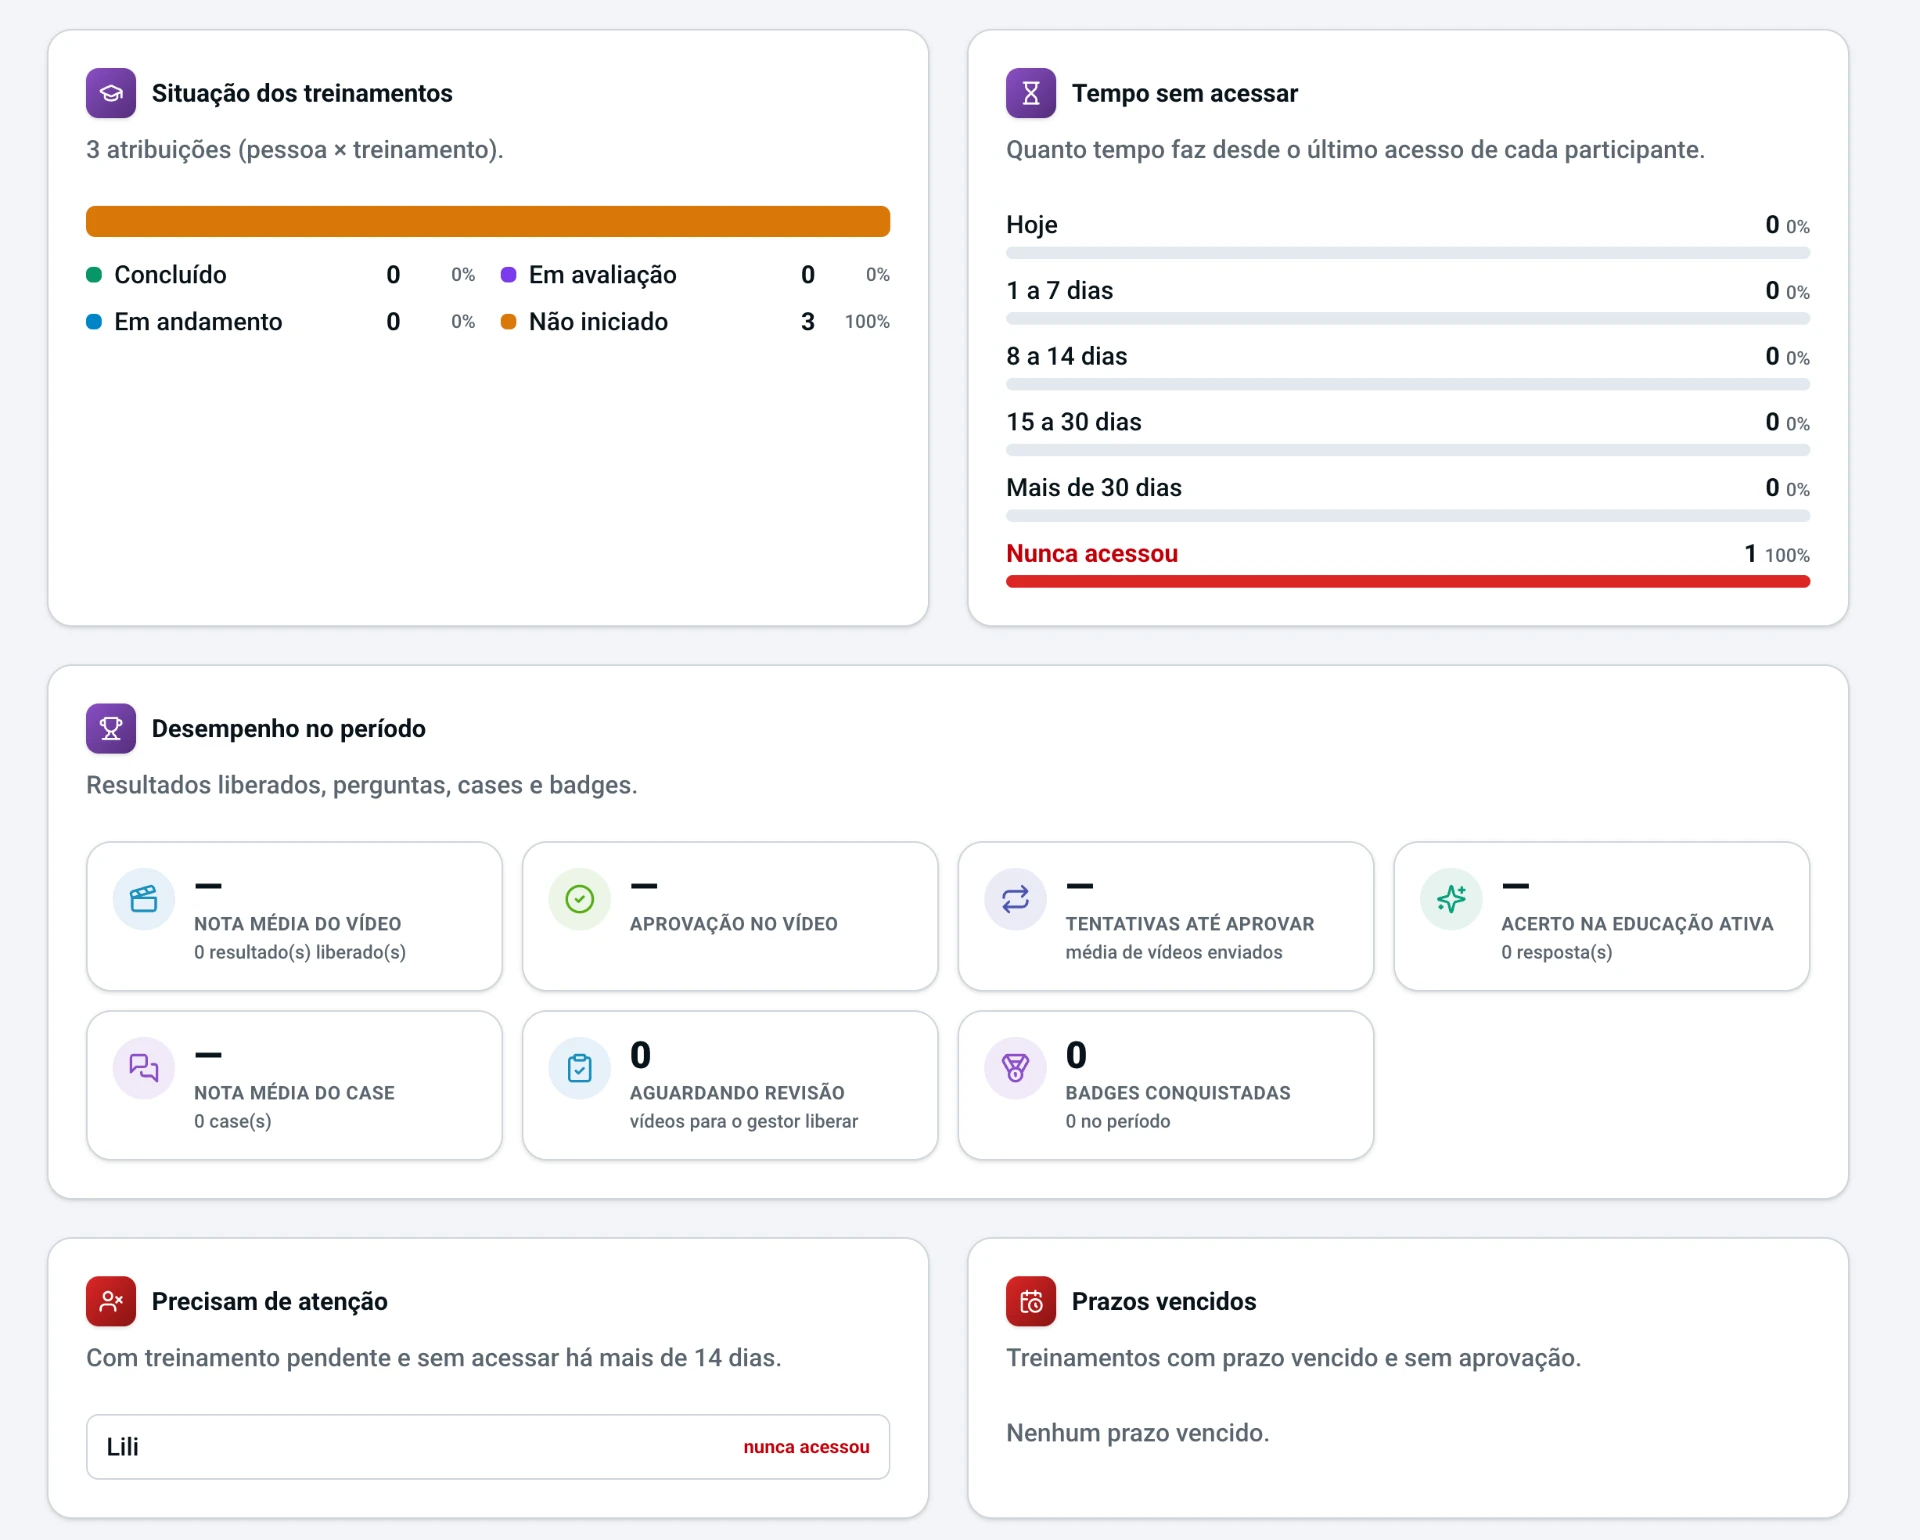
Task: Click the Nunca acessou red label
Action: pos(1092,554)
